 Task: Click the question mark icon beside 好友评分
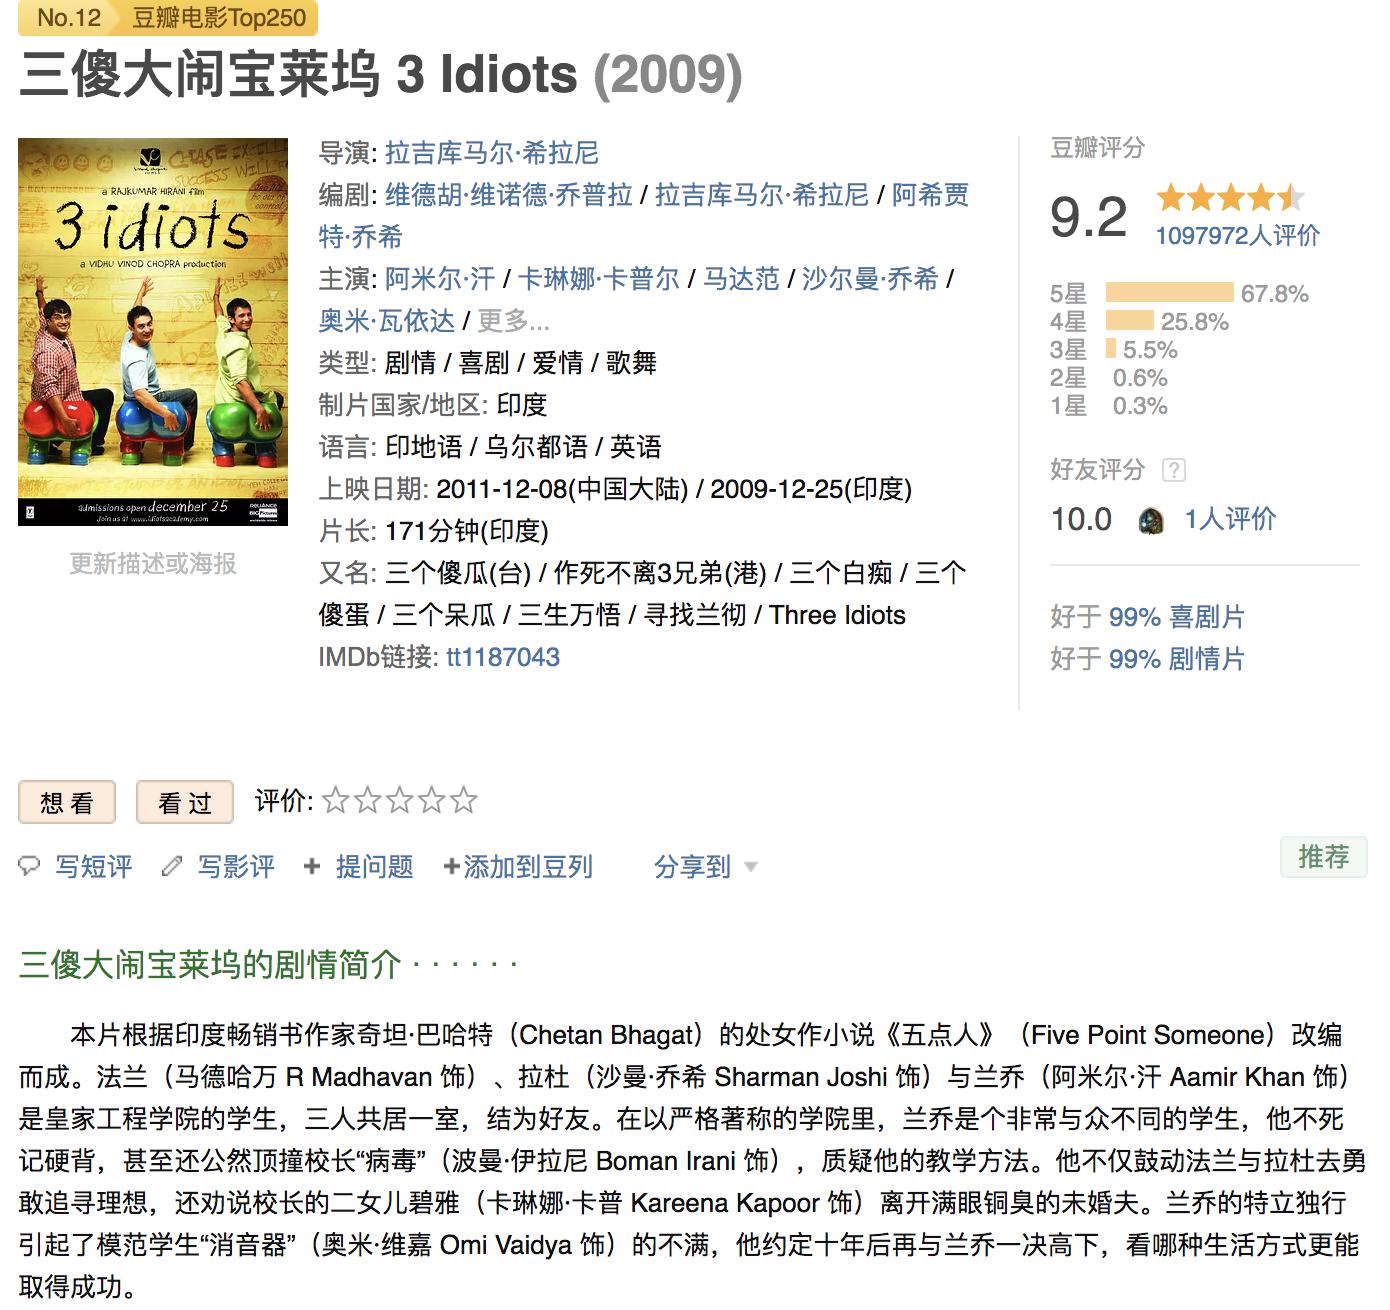click(x=1174, y=470)
